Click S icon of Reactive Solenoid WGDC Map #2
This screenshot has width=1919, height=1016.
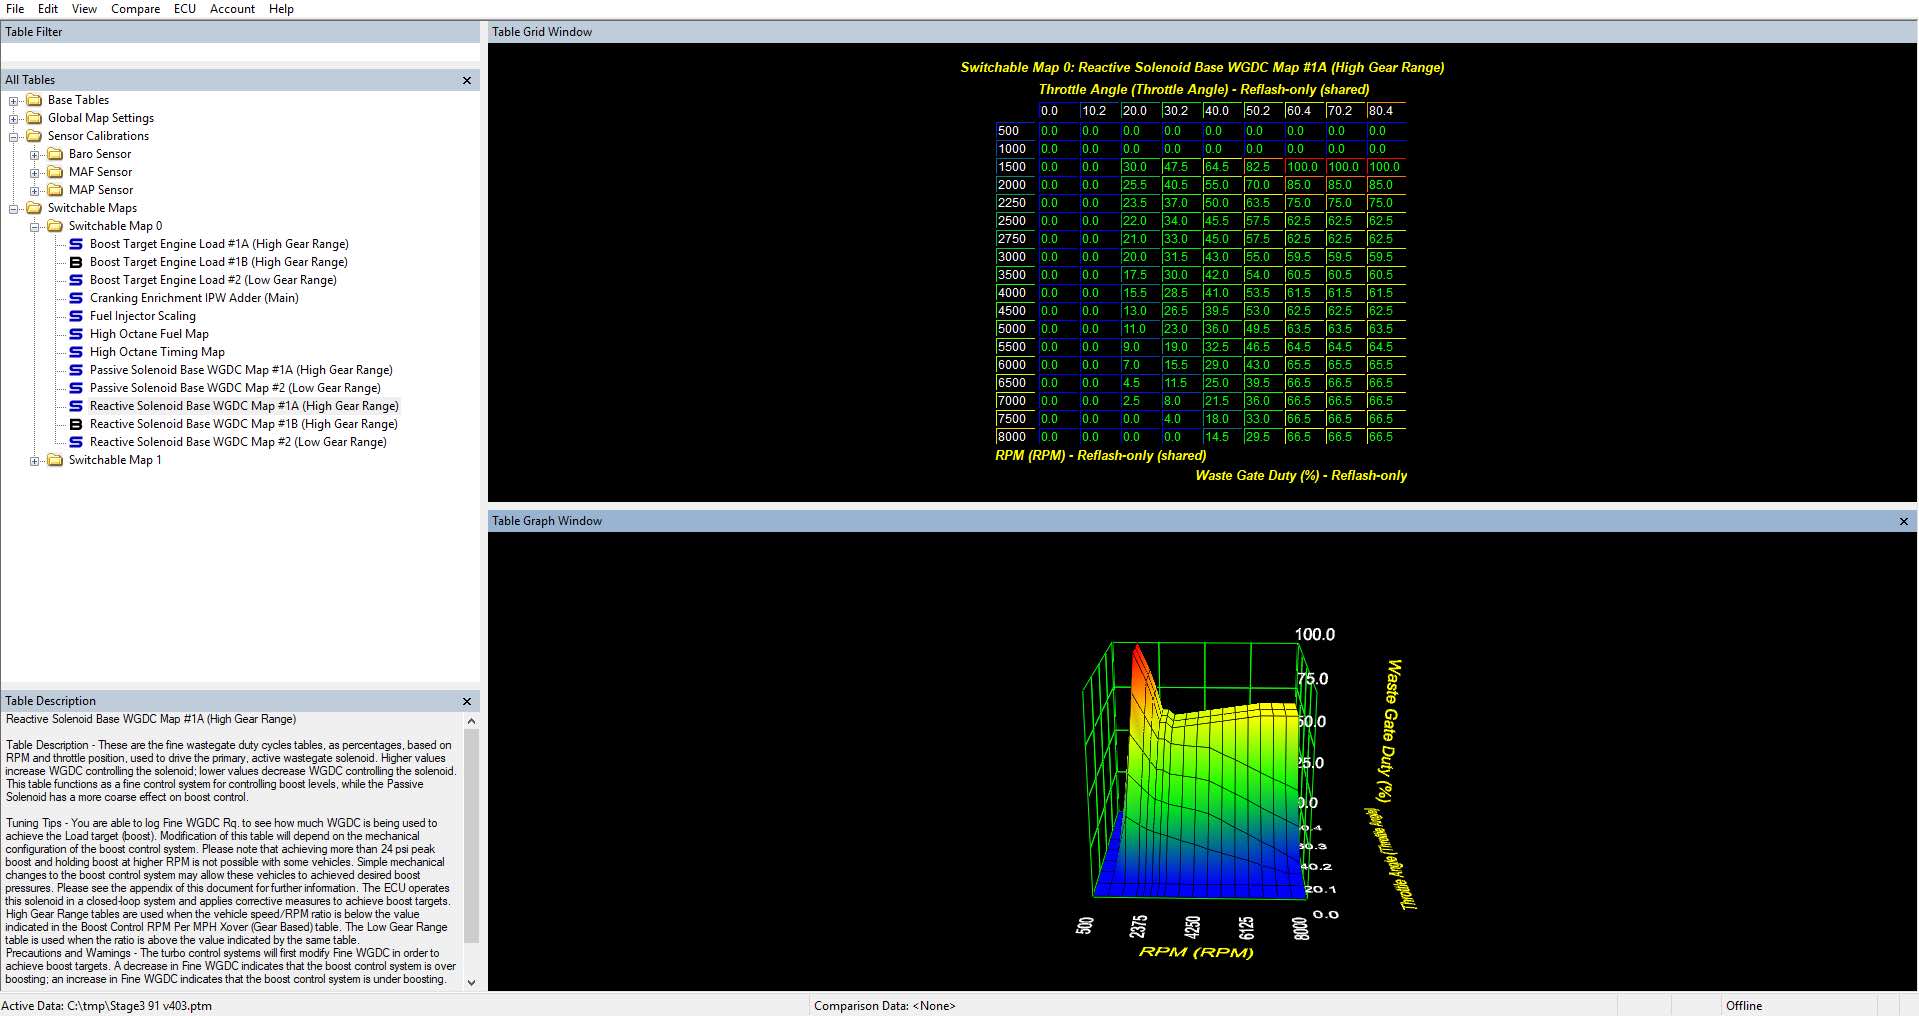tap(76, 442)
